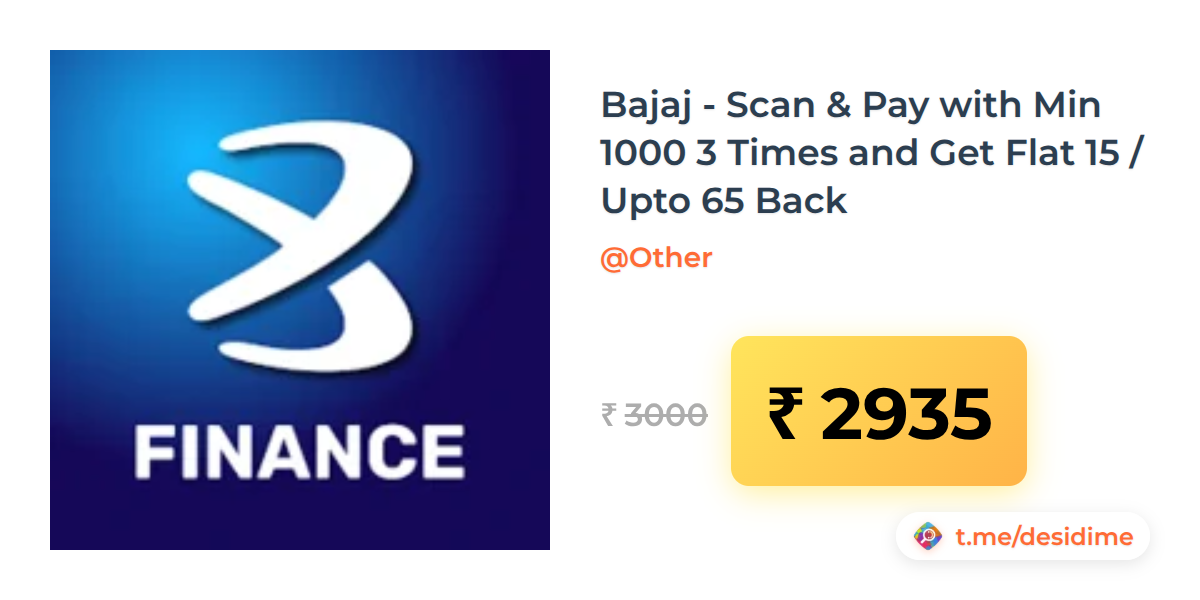Click the white DesiDime pill badge
Image resolution: width=1200 pixels, height=600 pixels.
point(1022,537)
